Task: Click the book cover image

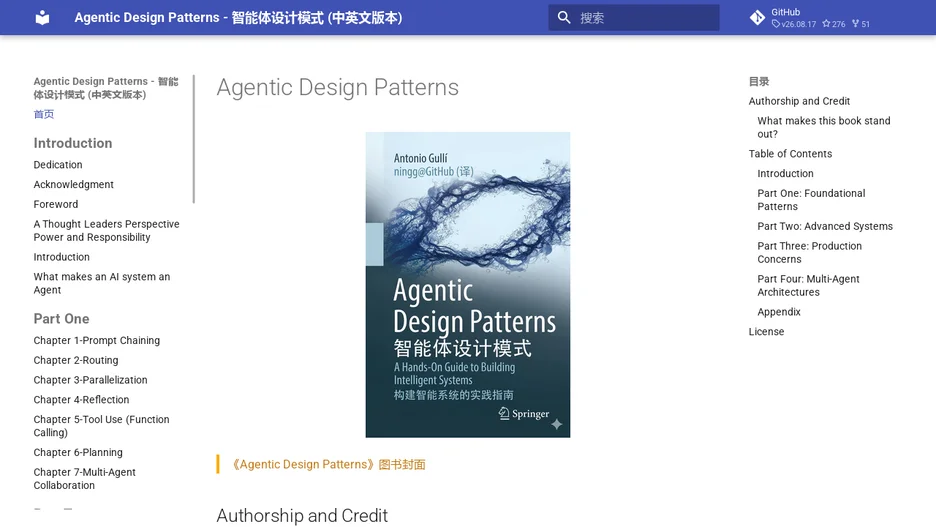Action: 467,285
